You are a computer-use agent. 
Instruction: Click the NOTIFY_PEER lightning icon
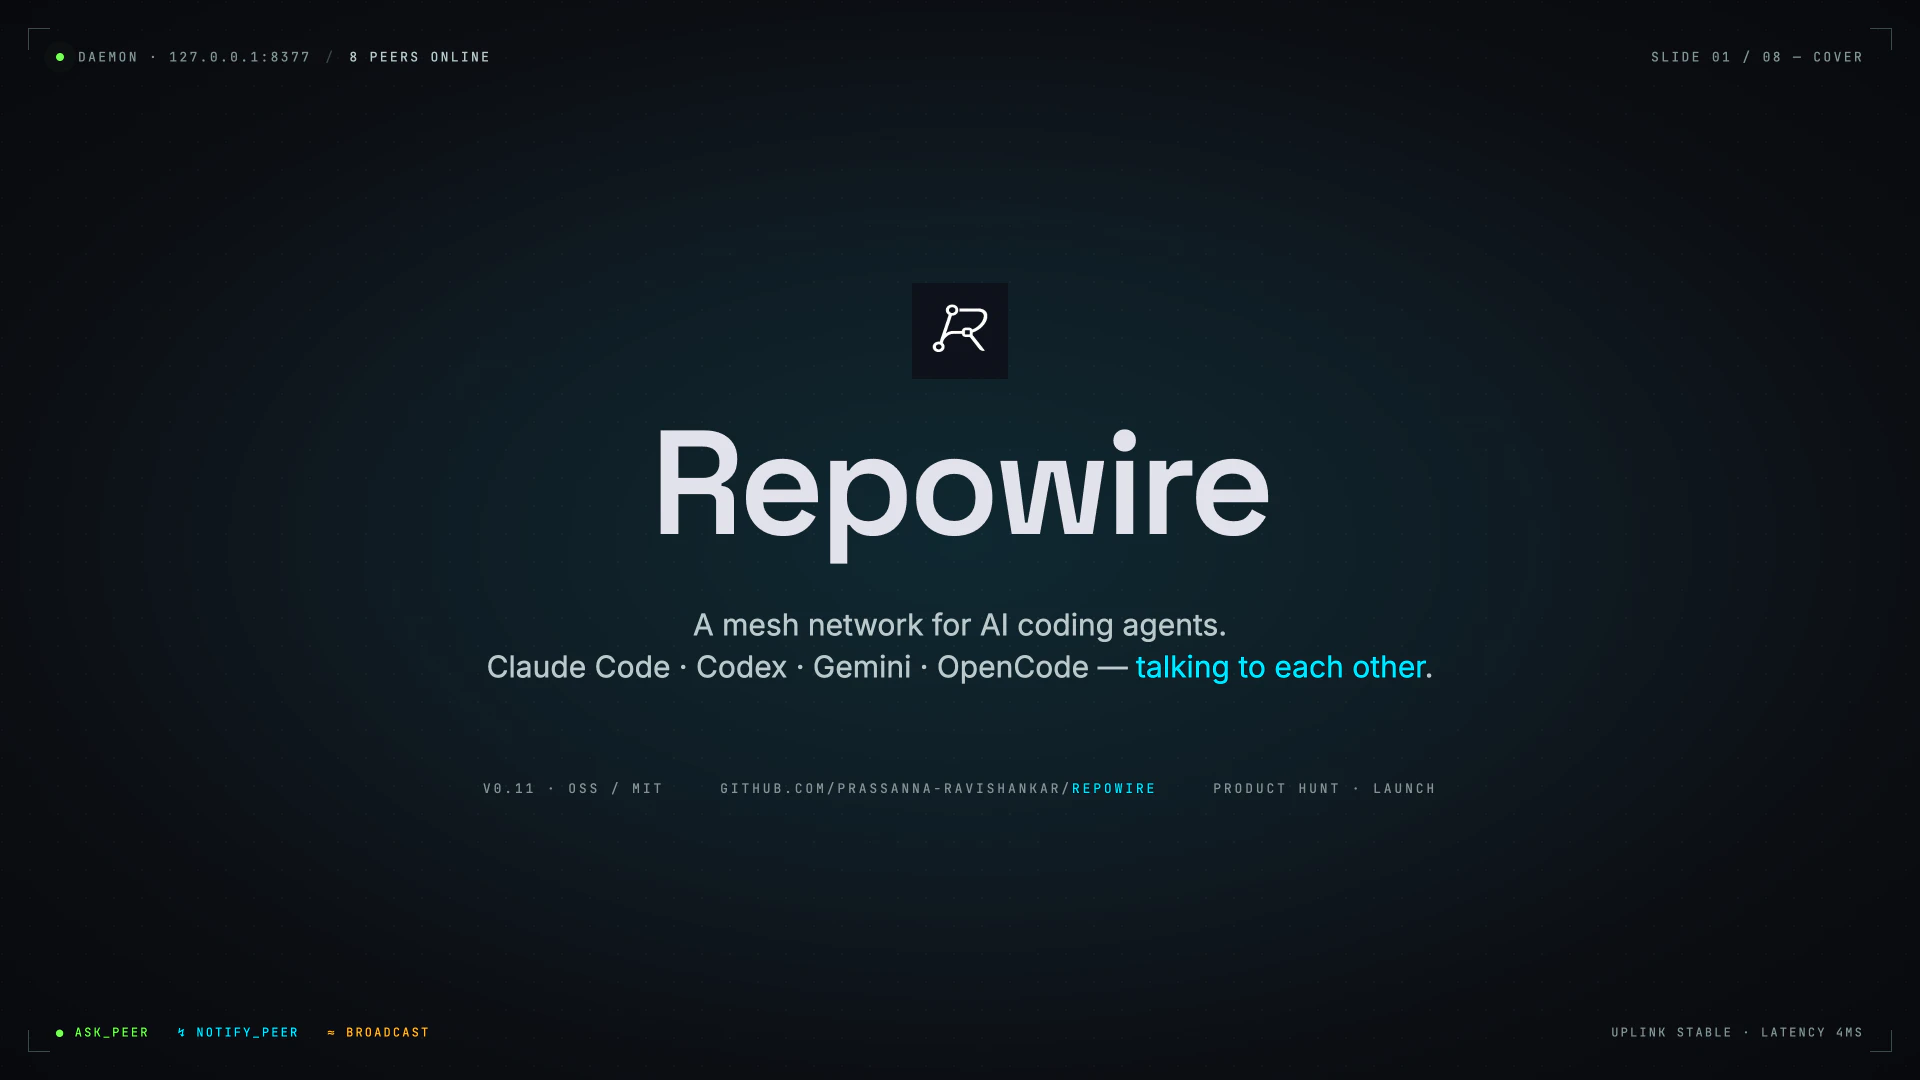click(x=181, y=1033)
